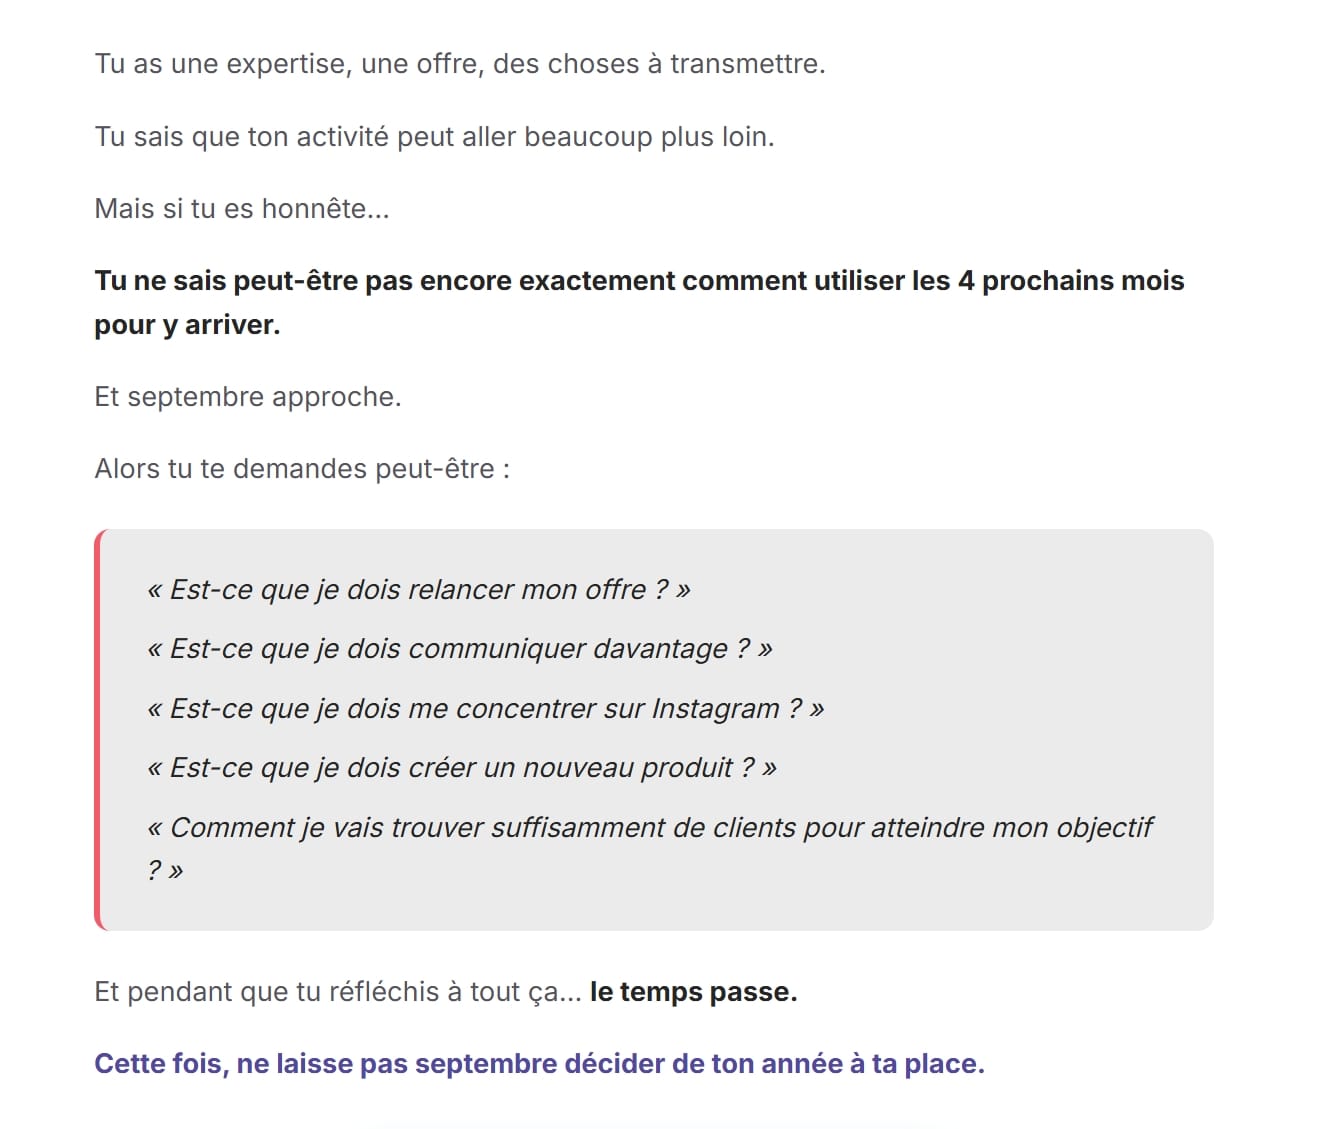Click the quote about créer un nouveau produit

(462, 768)
